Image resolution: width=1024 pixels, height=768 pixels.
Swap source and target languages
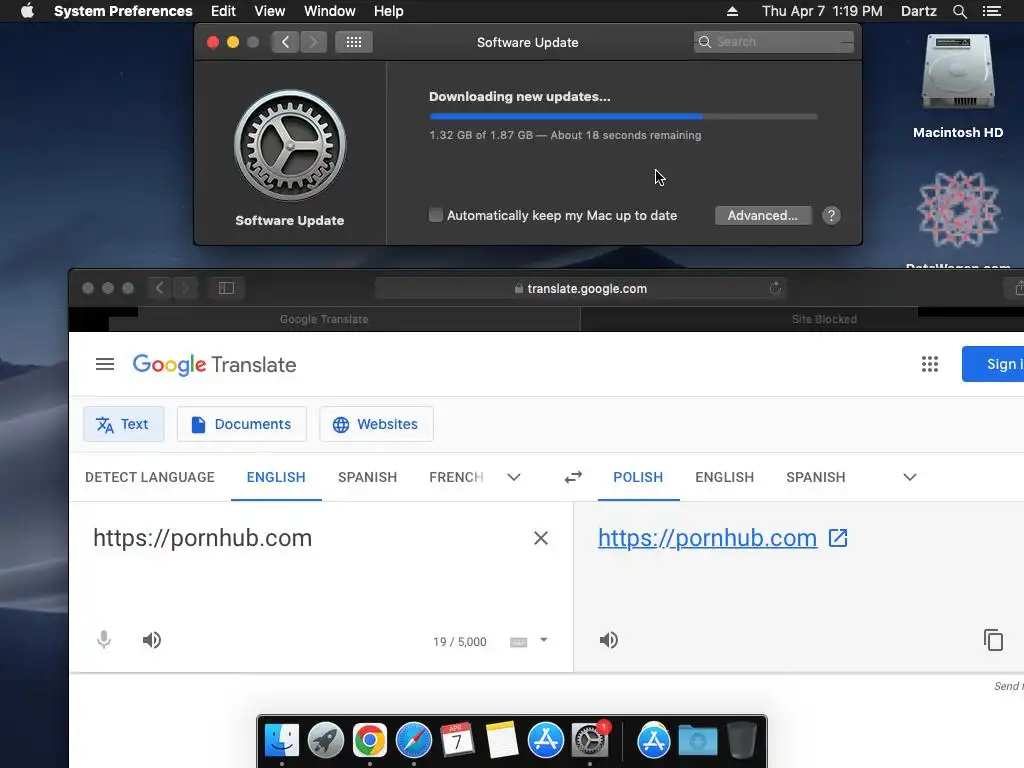[573, 477]
